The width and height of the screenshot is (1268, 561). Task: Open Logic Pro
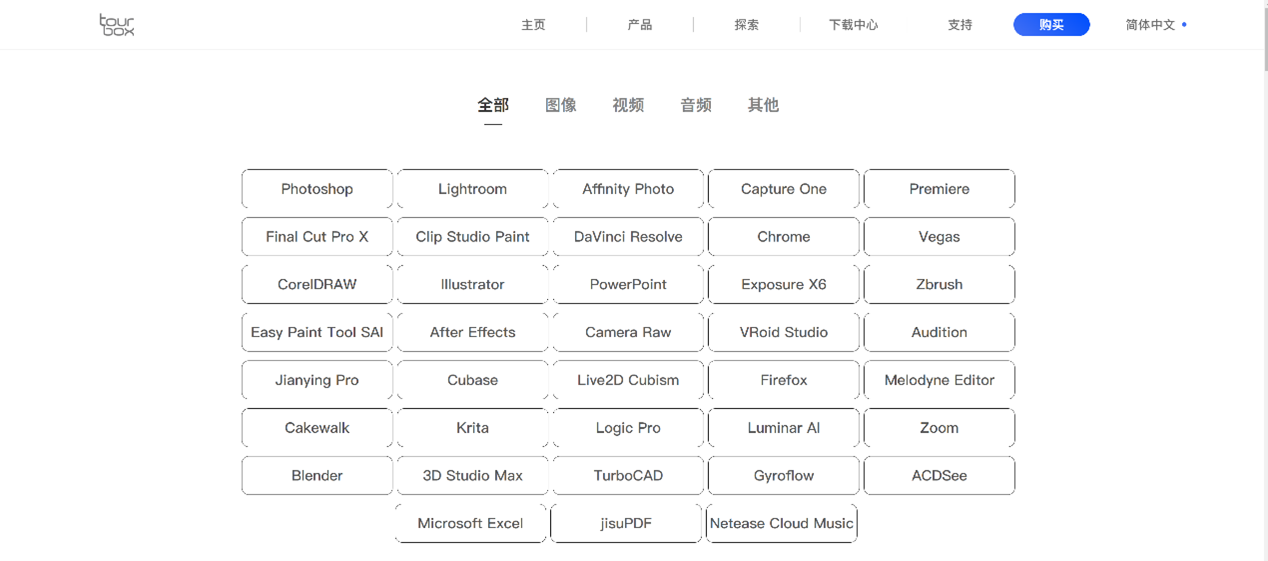628,428
